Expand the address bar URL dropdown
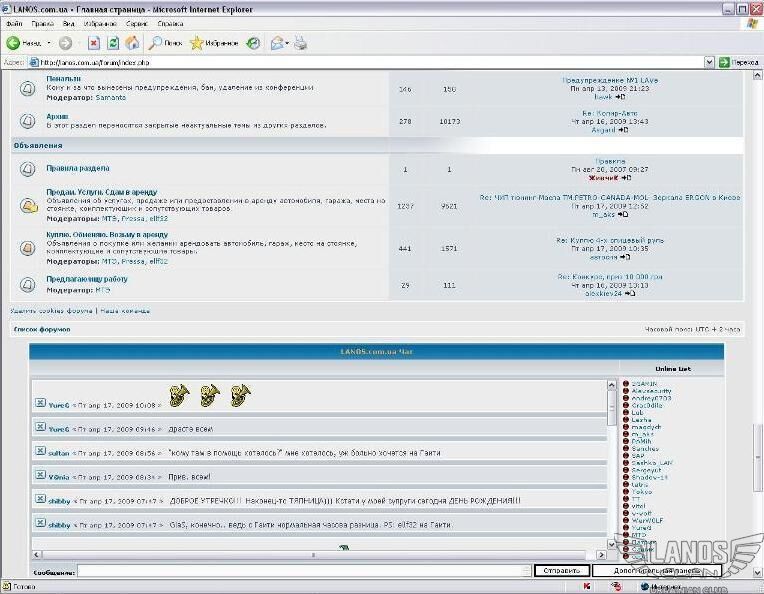This screenshot has width=764, height=594. pos(709,62)
